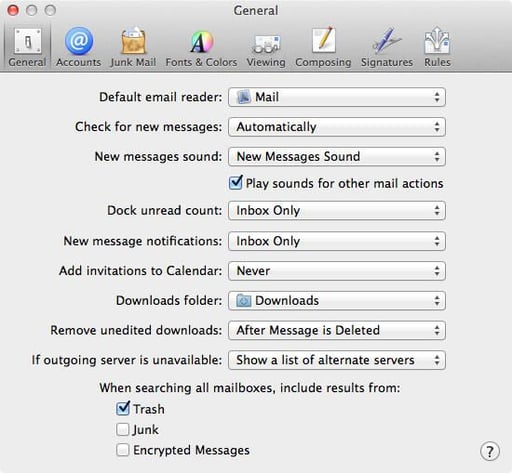The height and width of the screenshot is (473, 512).
Task: Click the General tab label
Action: click(x=27, y=62)
